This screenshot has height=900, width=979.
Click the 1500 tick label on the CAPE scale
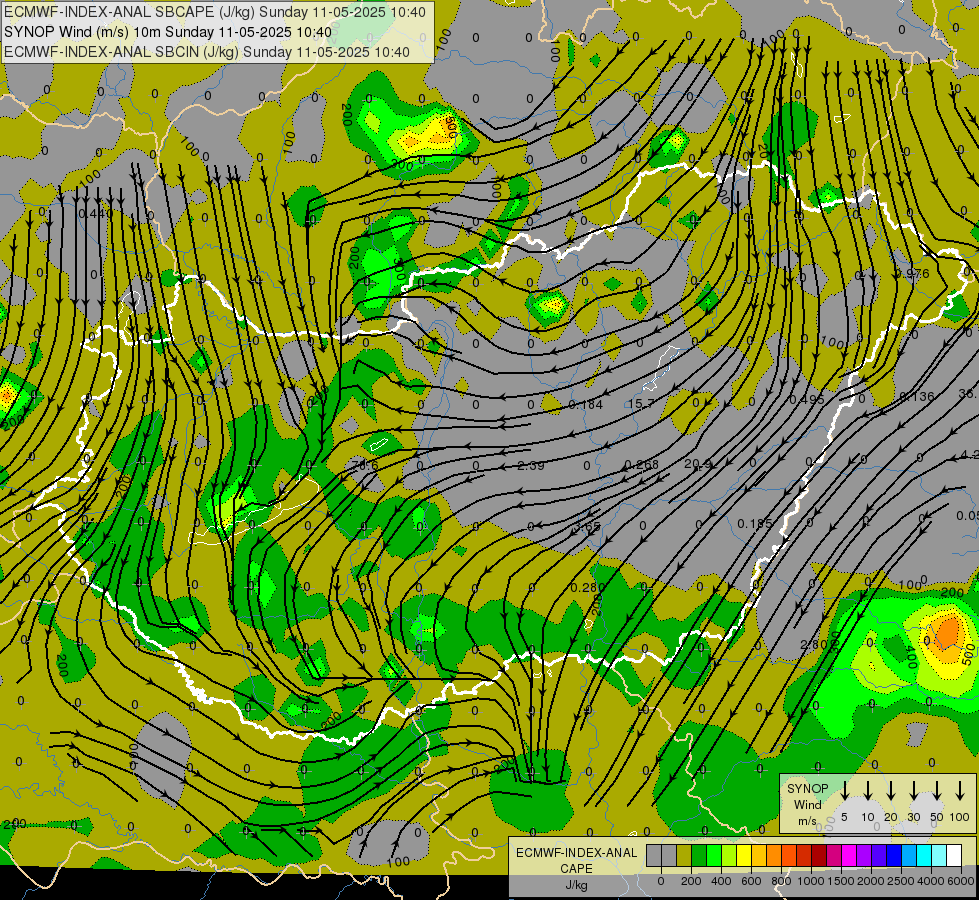pyautogui.click(x=840, y=881)
